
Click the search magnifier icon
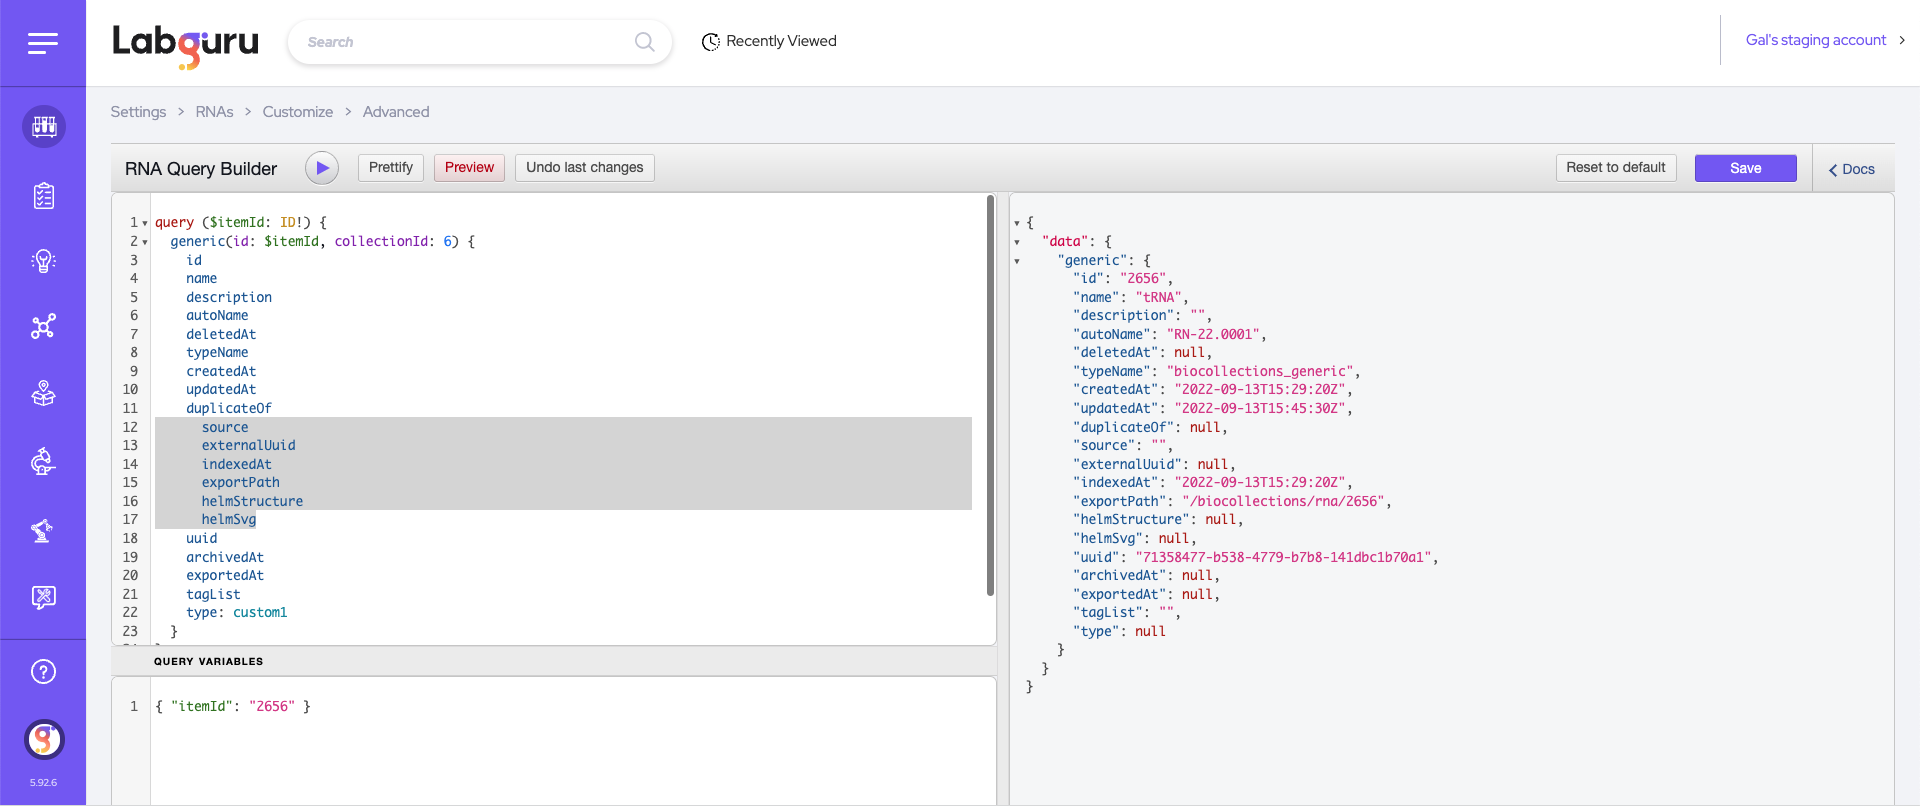click(x=645, y=42)
